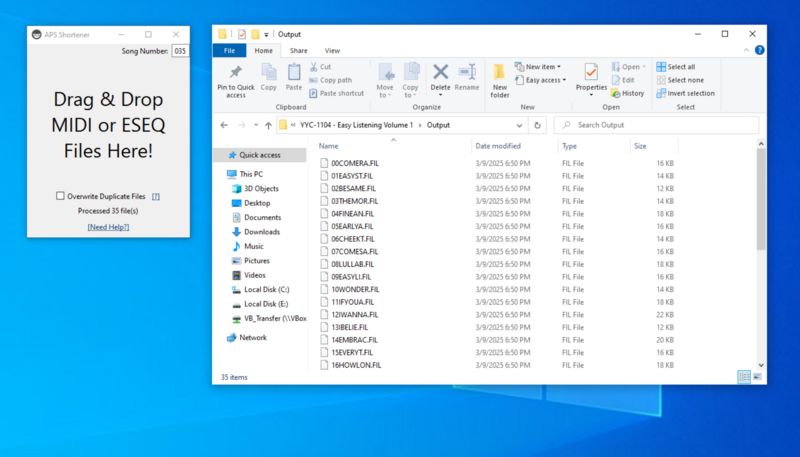Screen dimensions: 800x457
Task: Click the Edit ribbon button
Action: 623,80
